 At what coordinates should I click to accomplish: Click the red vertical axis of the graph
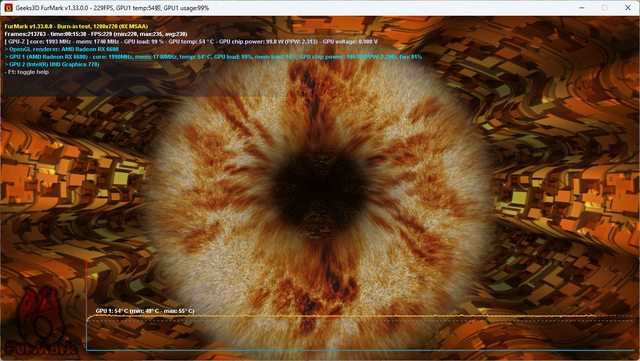pos(87,304)
